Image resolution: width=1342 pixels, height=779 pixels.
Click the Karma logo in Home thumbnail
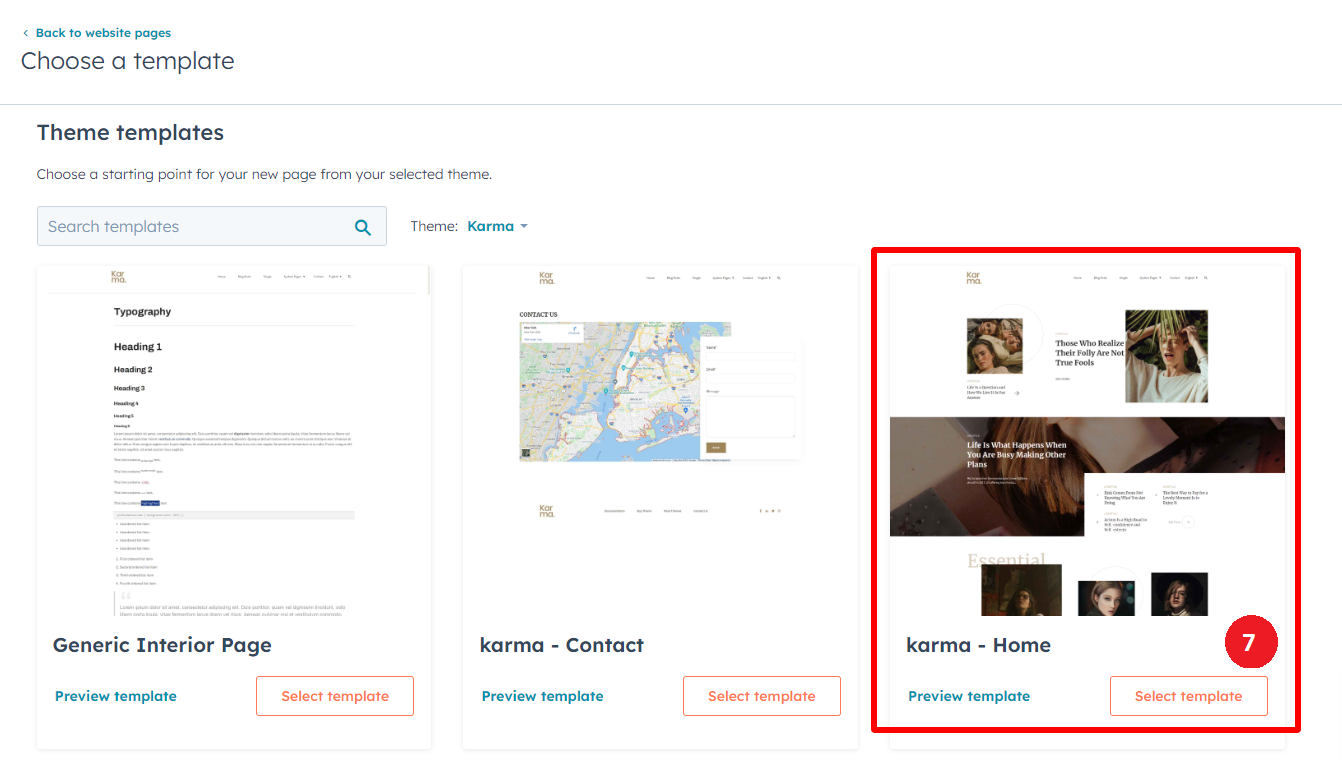pyautogui.click(x=974, y=277)
